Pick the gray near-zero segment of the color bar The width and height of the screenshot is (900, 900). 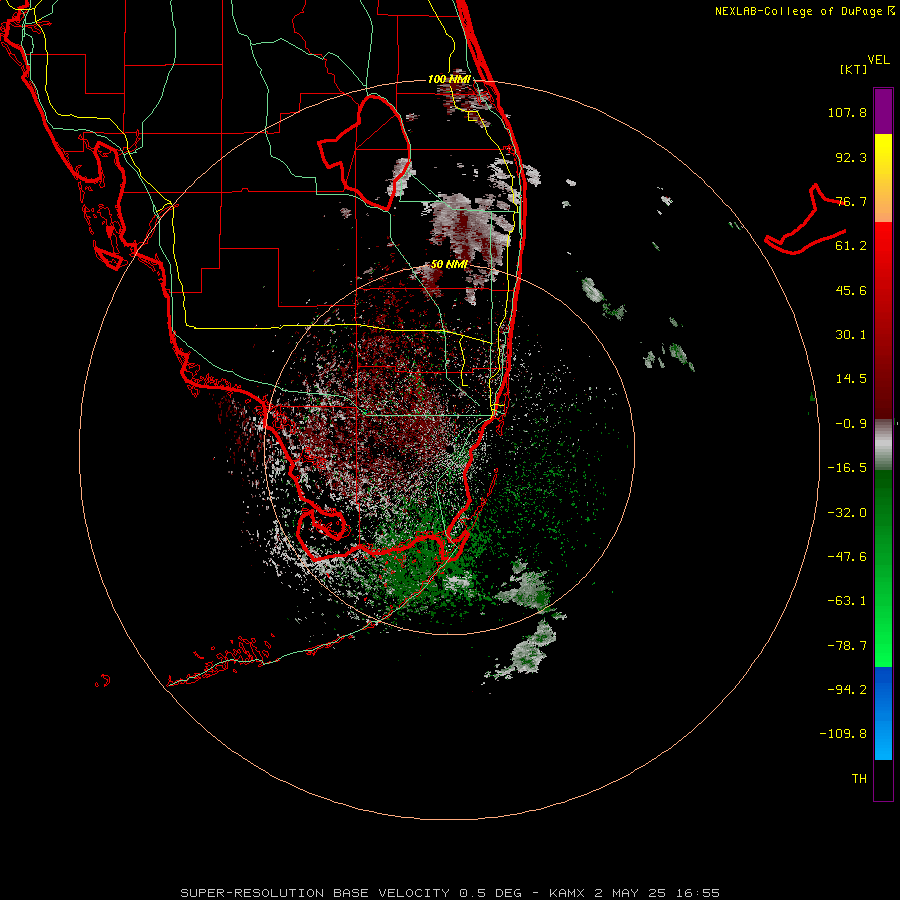[x=883, y=445]
